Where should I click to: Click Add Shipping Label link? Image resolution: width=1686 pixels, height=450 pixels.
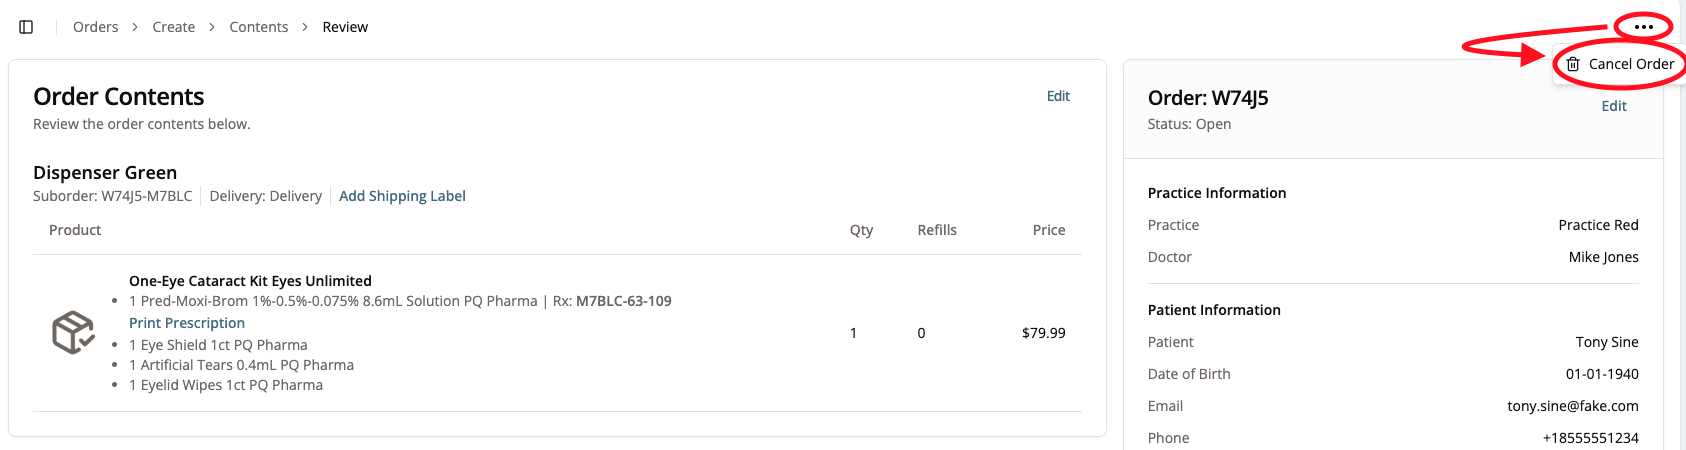point(402,196)
